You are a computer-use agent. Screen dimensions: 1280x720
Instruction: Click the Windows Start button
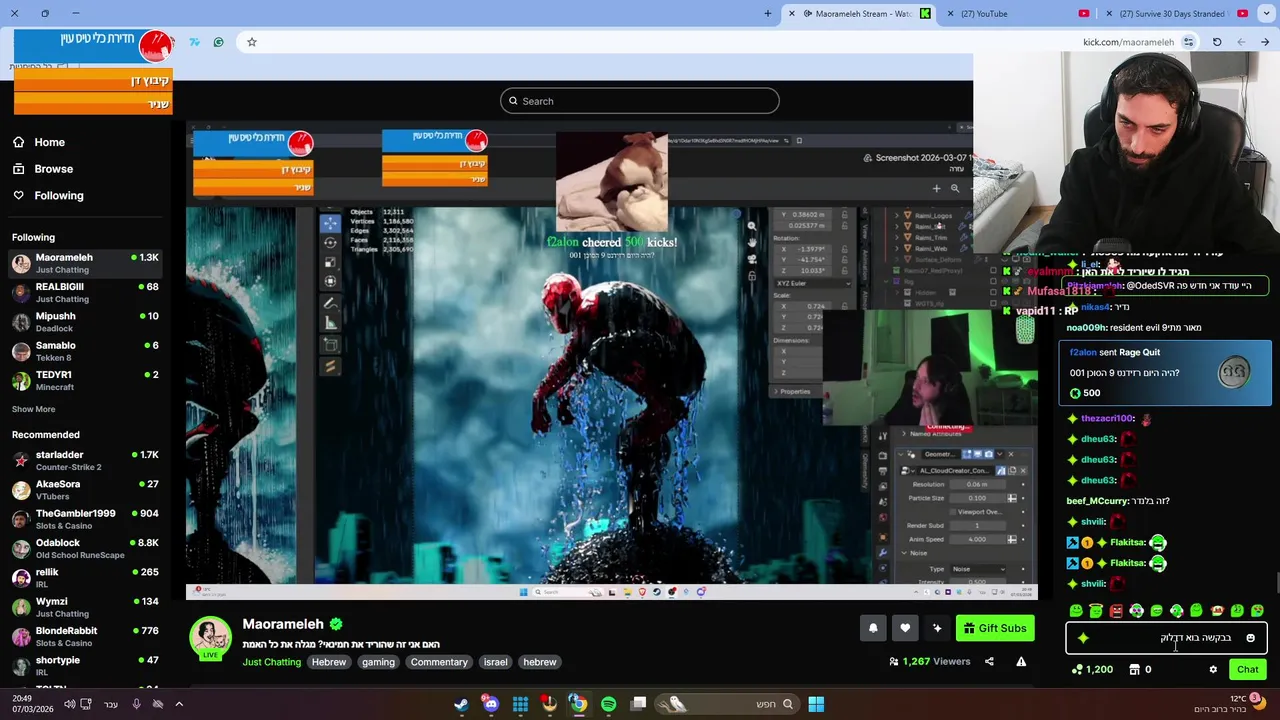816,704
